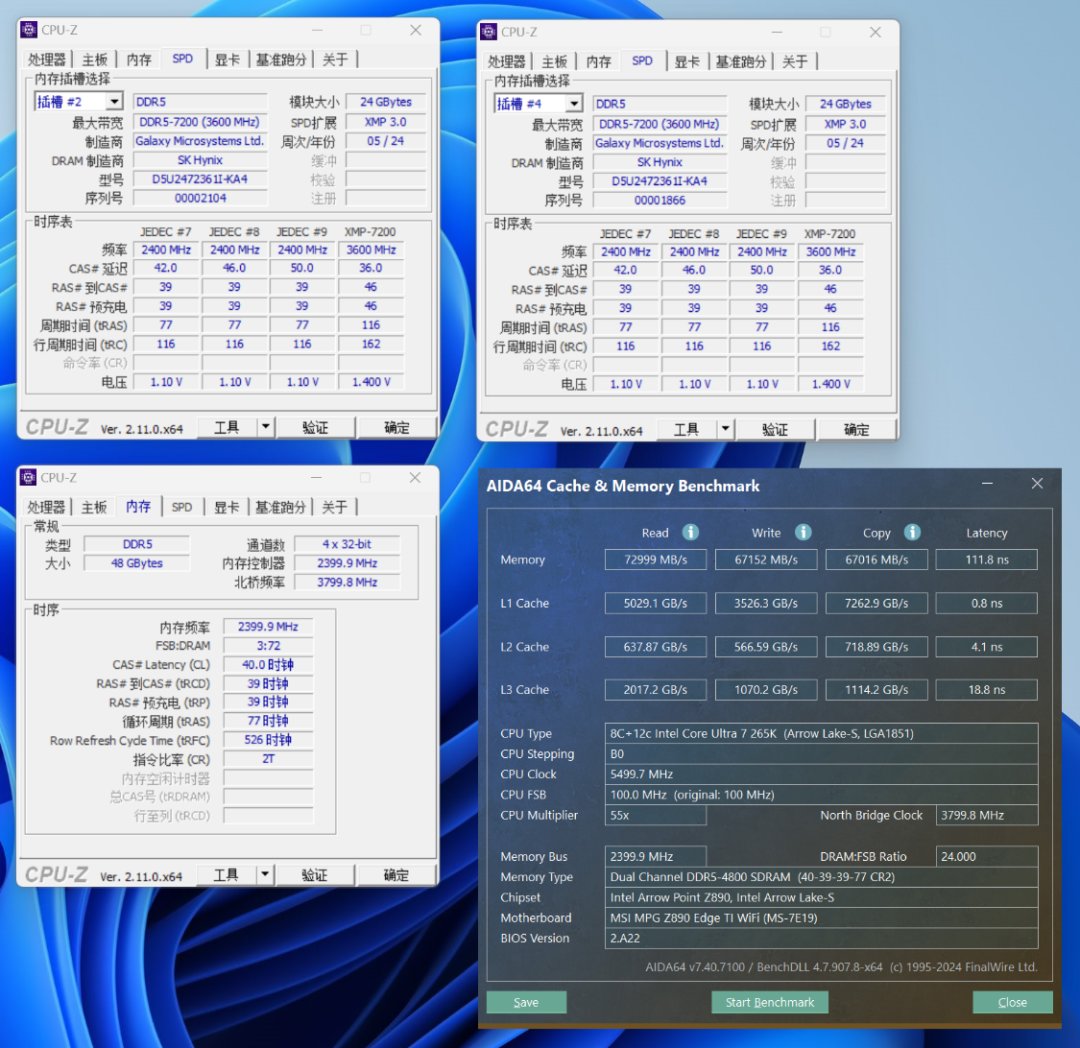The image size is (1080, 1048).
Task: Switch to 处理器 tab in slot #2 window
Action: (x=46, y=60)
